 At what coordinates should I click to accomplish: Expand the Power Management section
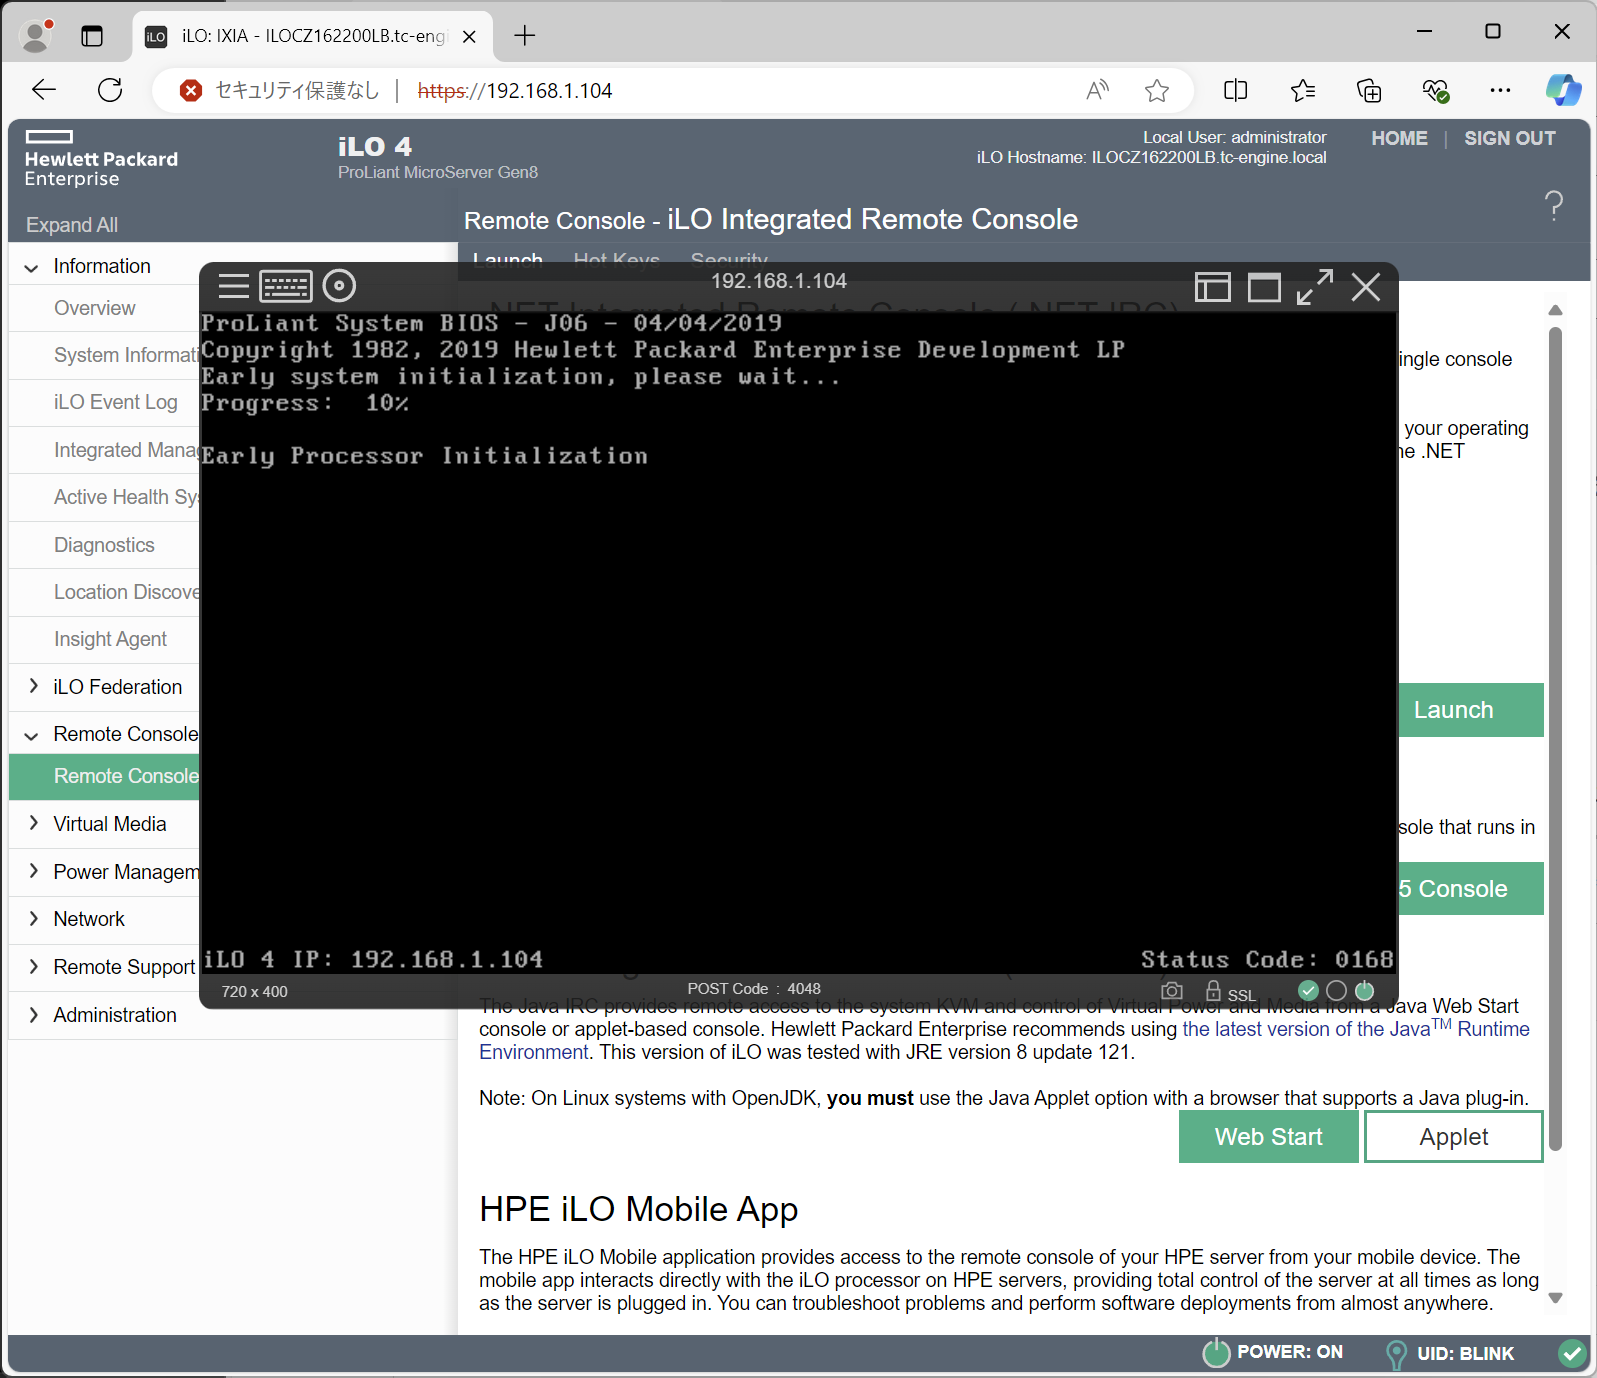click(32, 871)
